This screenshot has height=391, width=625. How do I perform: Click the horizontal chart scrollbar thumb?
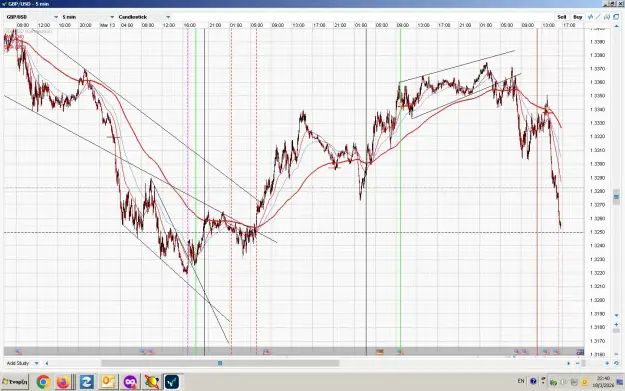[x=220, y=363]
